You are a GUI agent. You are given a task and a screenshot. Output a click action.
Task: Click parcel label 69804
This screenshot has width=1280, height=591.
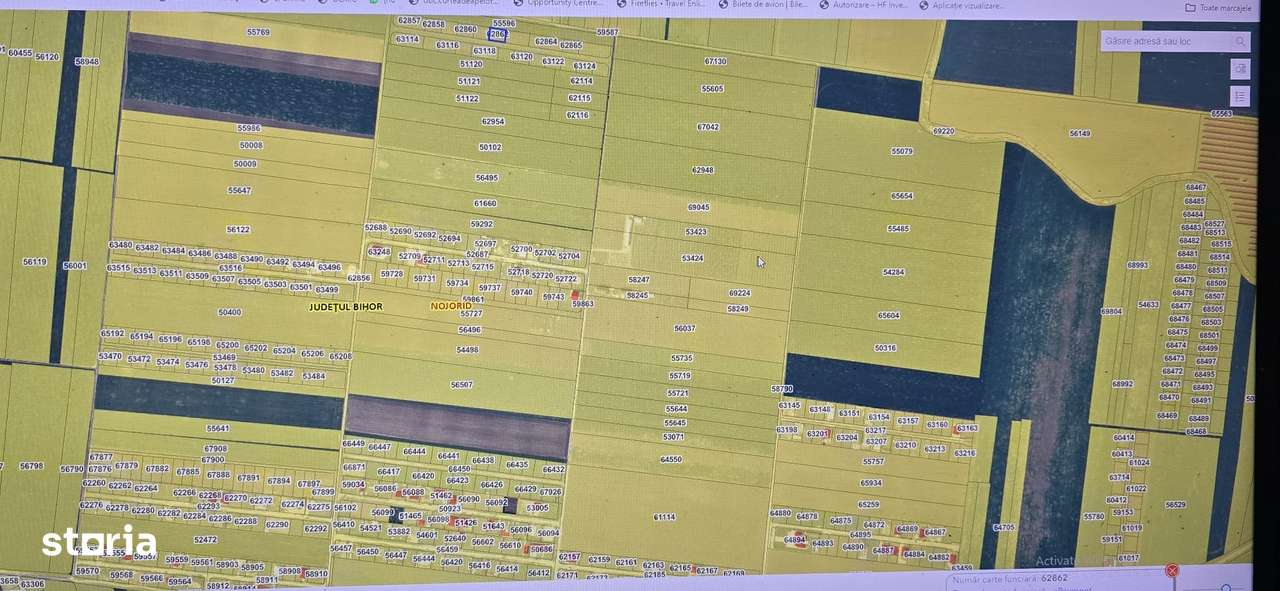tap(1111, 311)
